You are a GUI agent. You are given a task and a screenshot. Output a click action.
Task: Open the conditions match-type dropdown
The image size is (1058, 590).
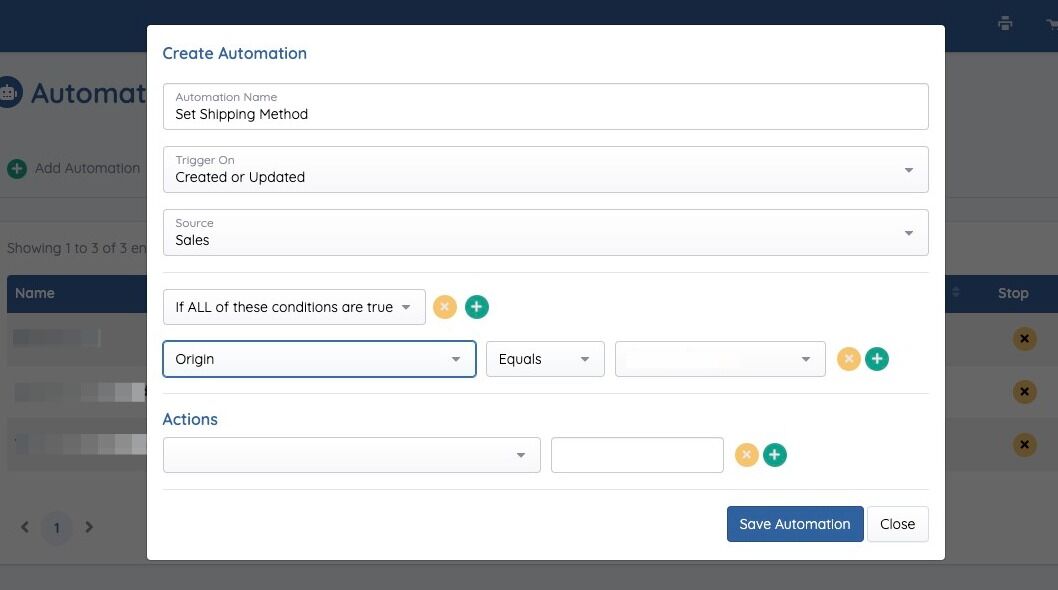(293, 307)
